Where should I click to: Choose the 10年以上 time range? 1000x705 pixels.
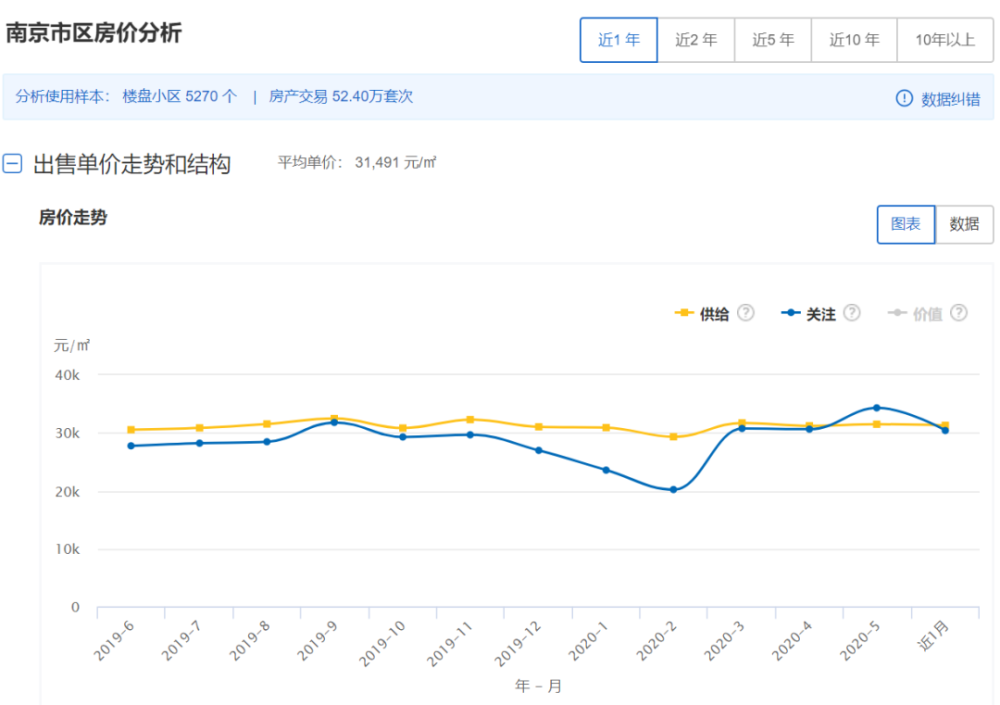pyautogui.click(x=945, y=40)
